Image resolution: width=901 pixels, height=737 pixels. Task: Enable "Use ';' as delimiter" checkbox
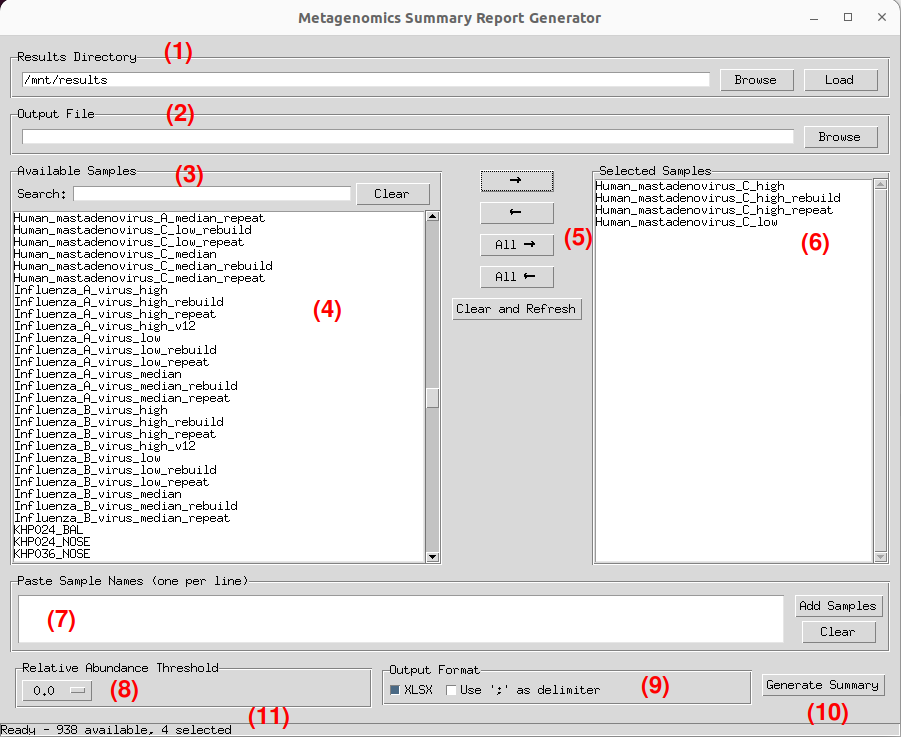tap(451, 690)
